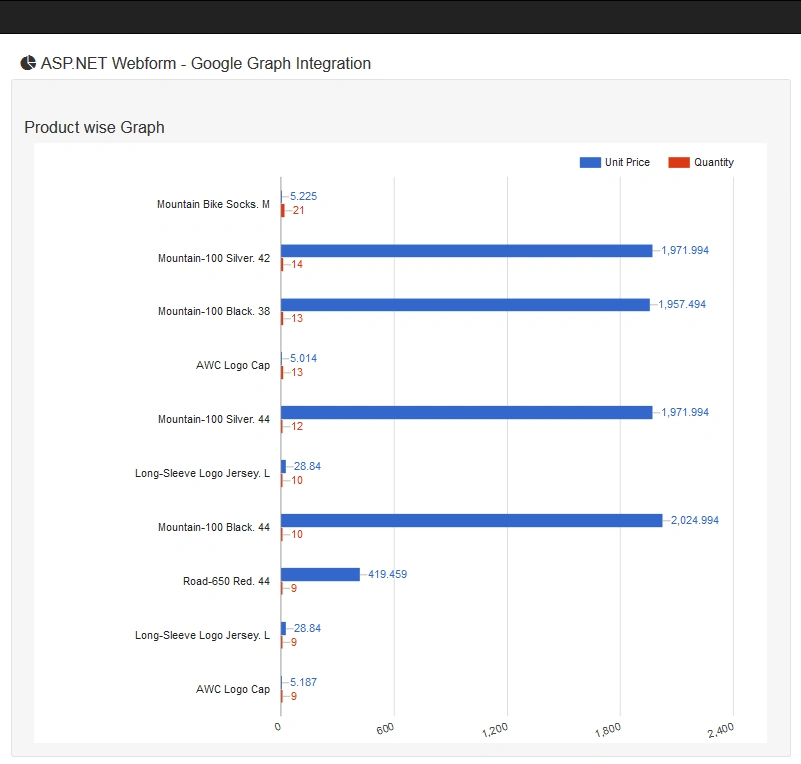This screenshot has height=764, width=801.
Task: Click the 2,024.994 value annotation
Action: pos(695,520)
